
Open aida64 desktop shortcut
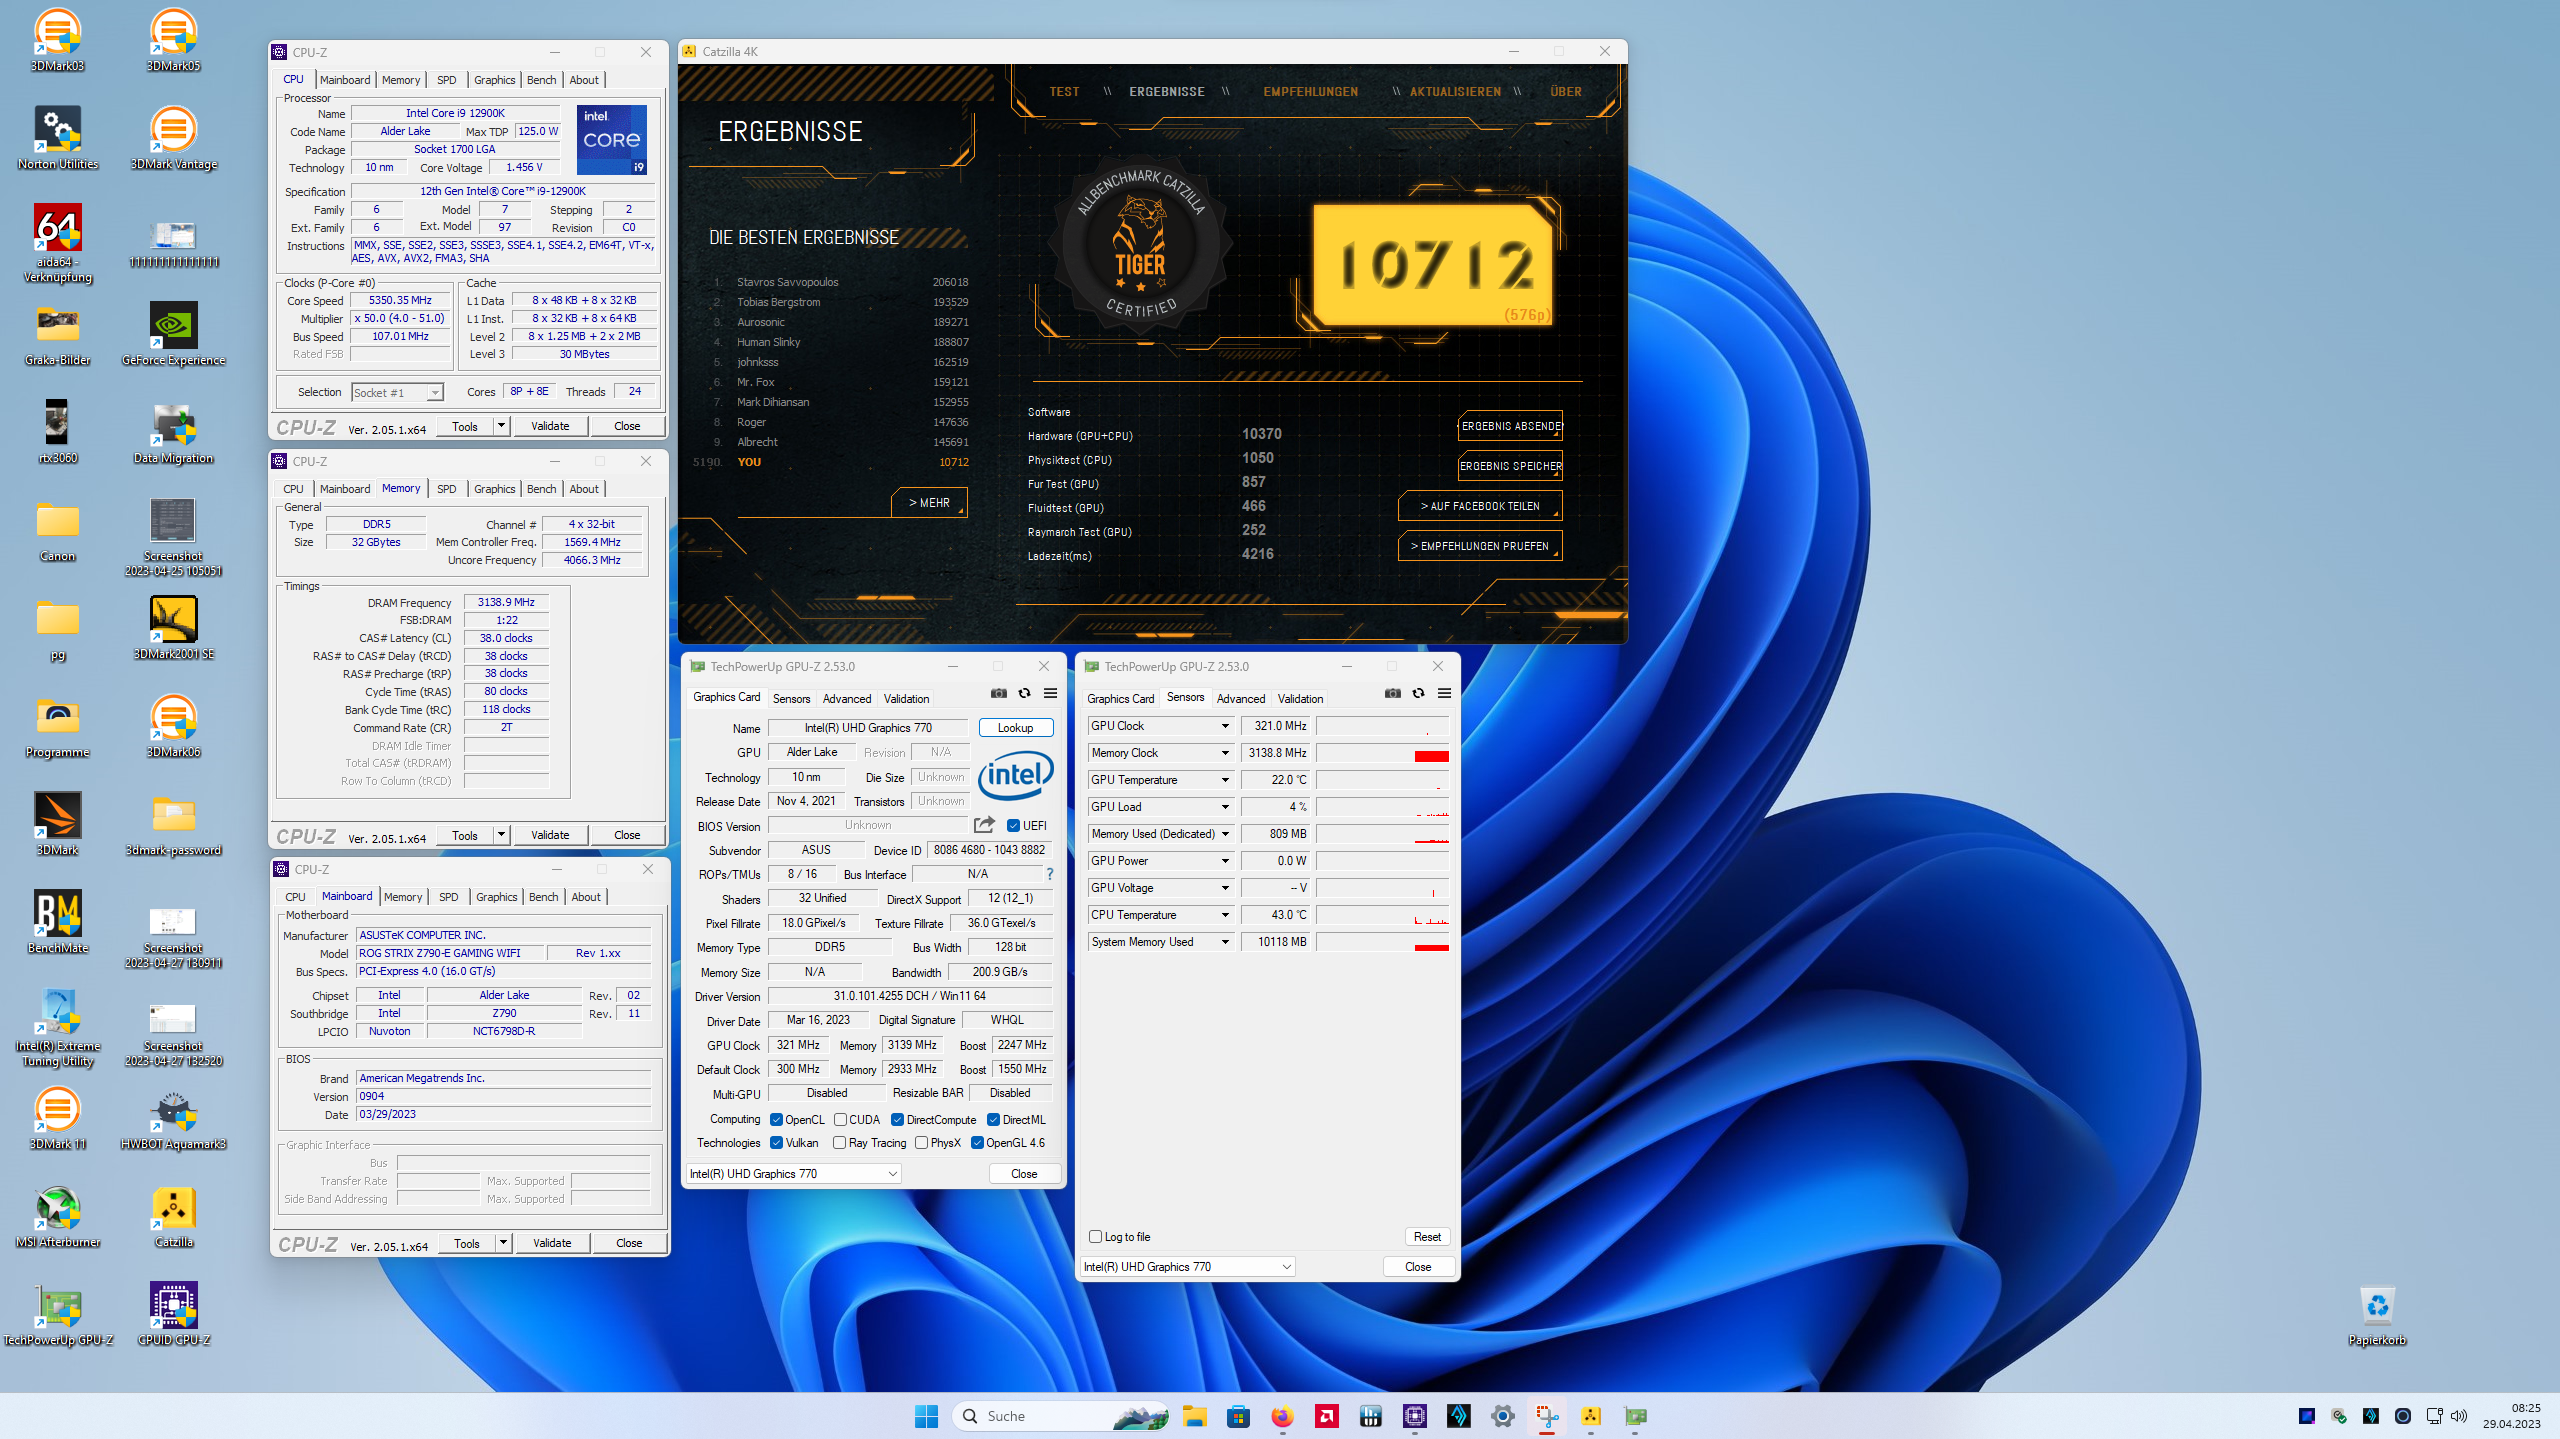pyautogui.click(x=57, y=243)
